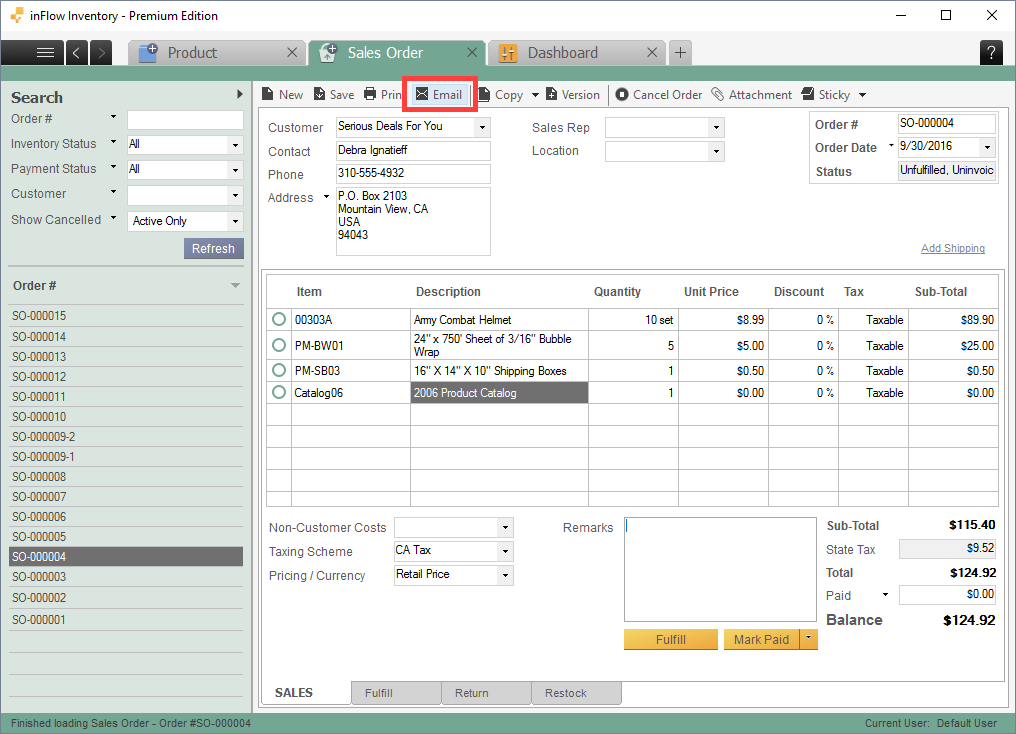
Task: Click the Remarks text box
Action: coord(720,569)
